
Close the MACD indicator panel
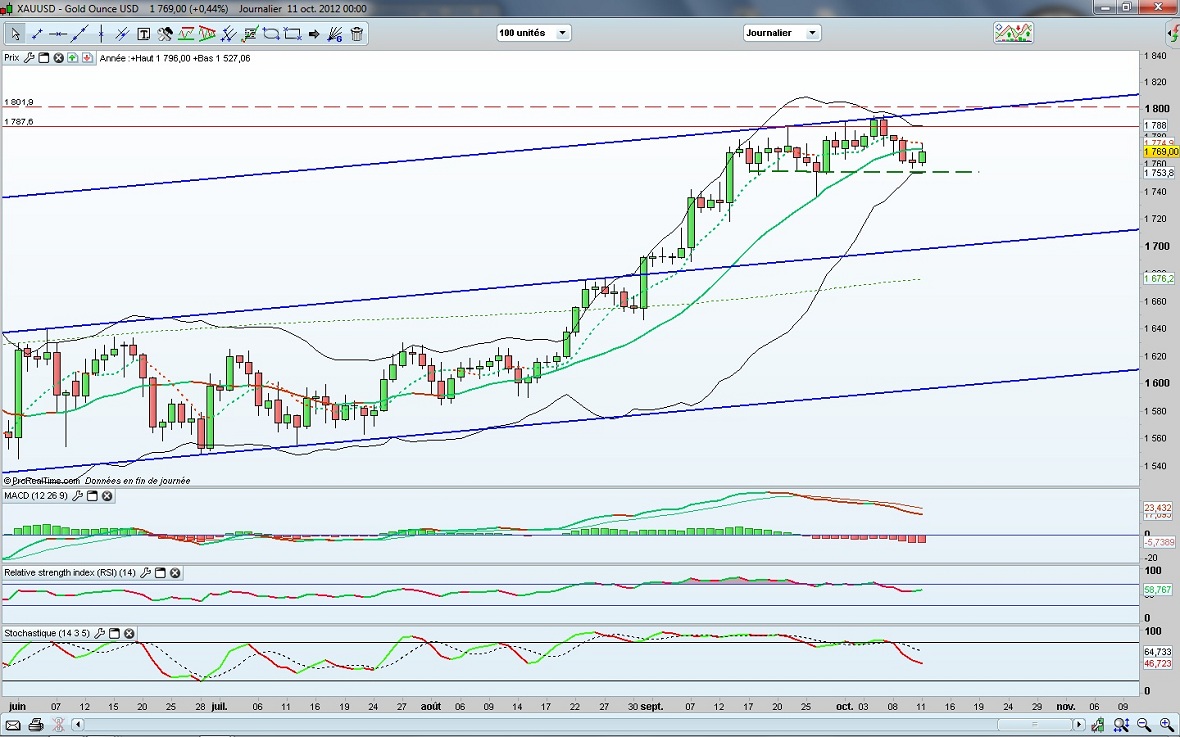[107, 496]
